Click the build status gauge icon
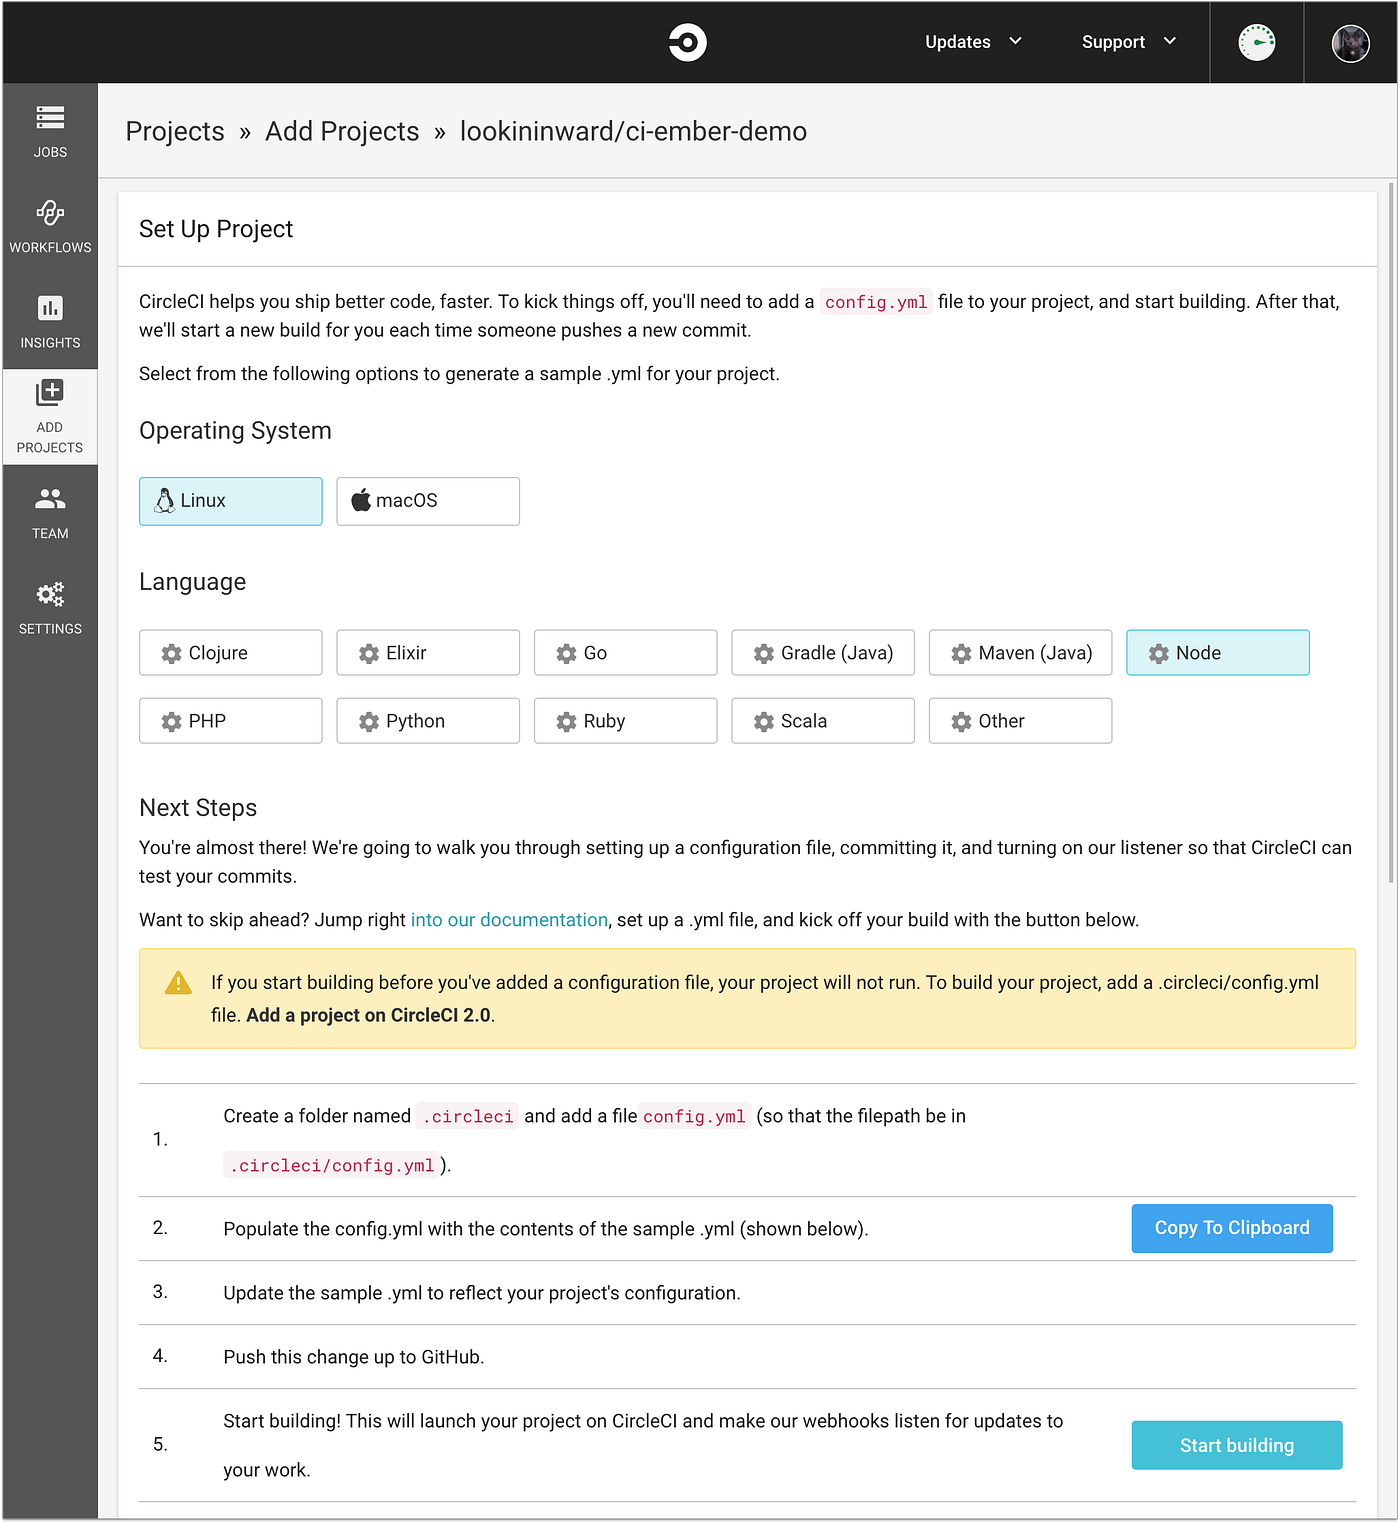Viewport: 1400px width, 1523px height. click(x=1257, y=42)
